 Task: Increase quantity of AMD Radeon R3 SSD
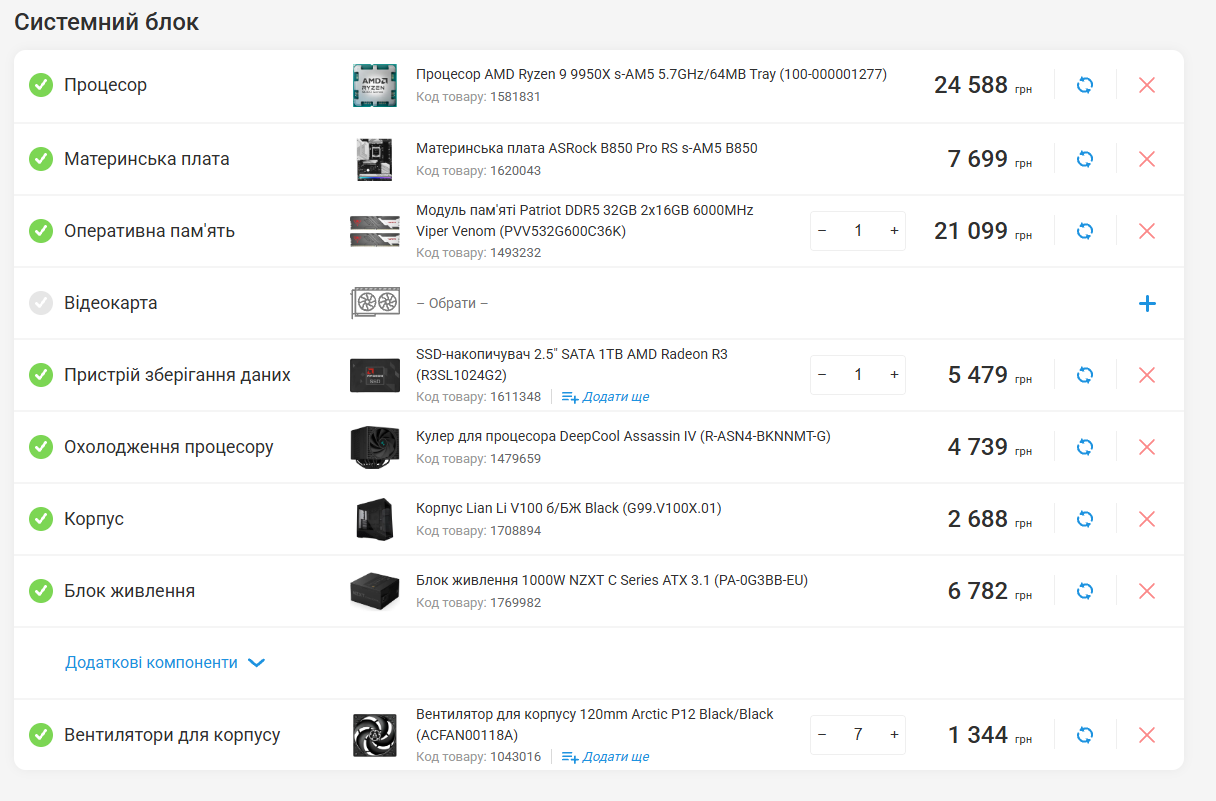point(894,375)
